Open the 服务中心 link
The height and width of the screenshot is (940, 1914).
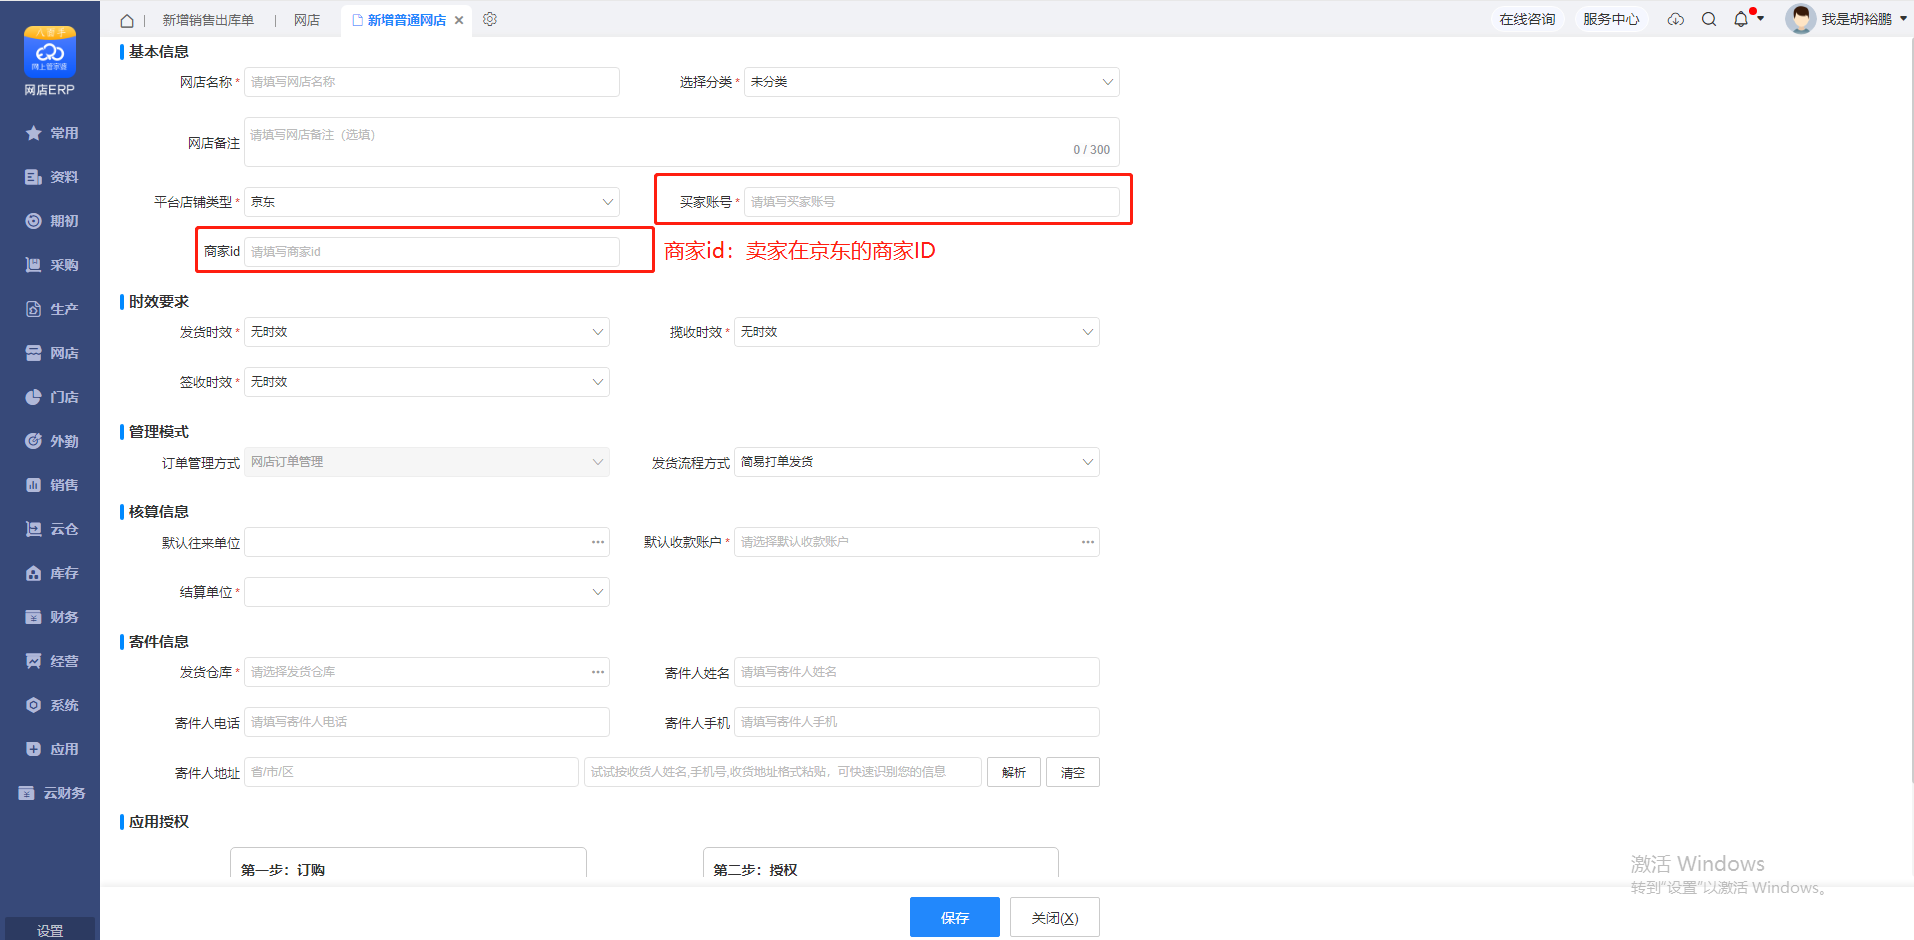tap(1611, 19)
